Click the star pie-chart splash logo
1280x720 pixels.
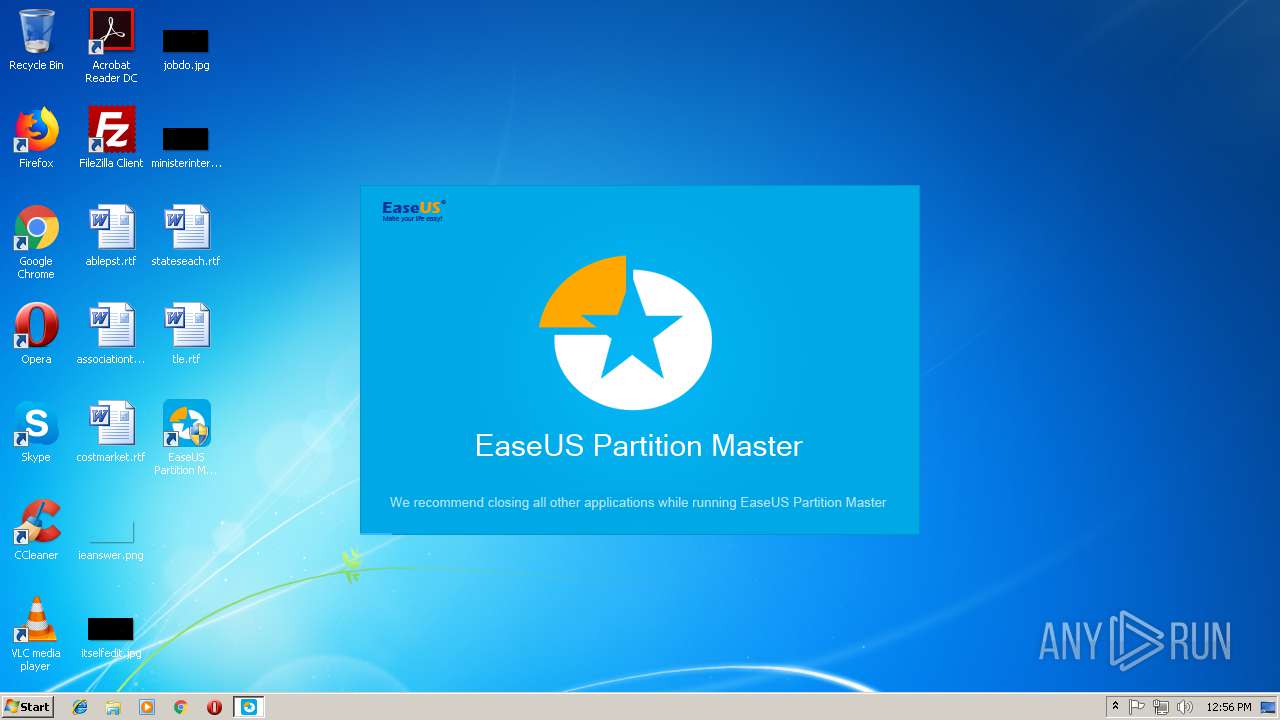coord(626,333)
